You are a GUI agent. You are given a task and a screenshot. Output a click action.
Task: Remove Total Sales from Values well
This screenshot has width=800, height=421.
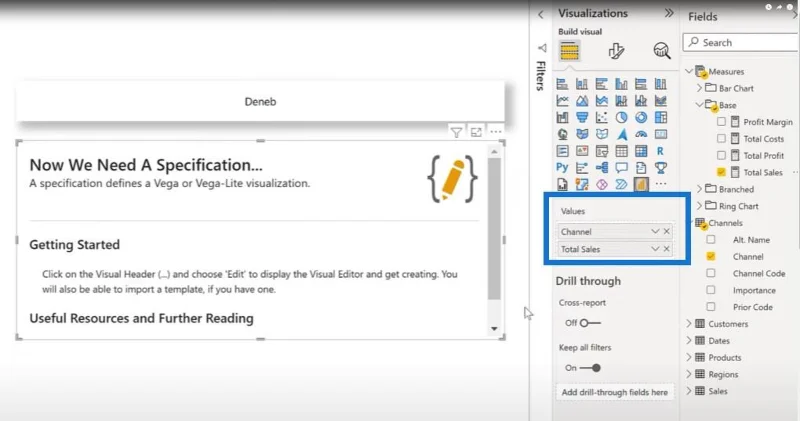(x=666, y=249)
